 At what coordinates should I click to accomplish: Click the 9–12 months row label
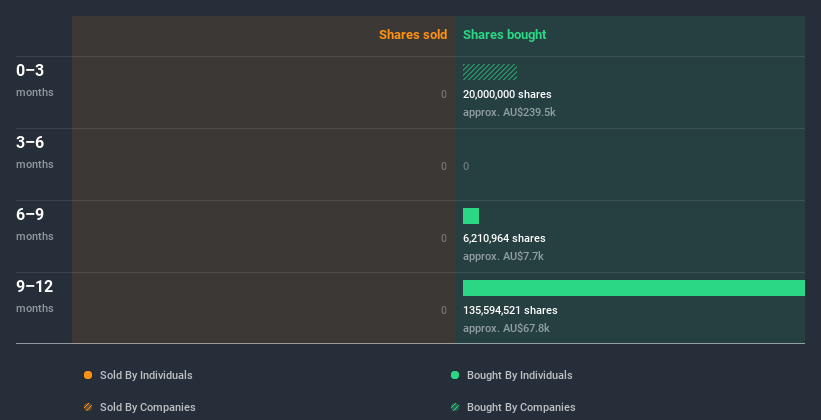pyautogui.click(x=35, y=296)
